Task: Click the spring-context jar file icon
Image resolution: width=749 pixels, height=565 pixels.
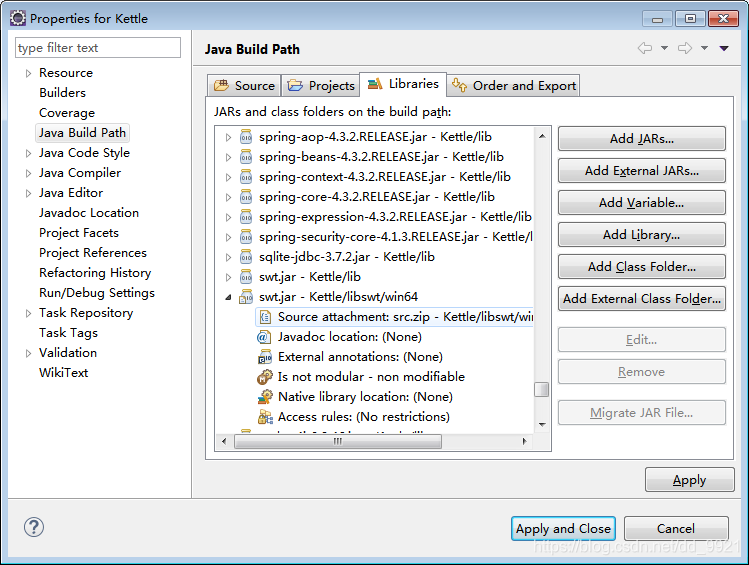Action: point(246,177)
